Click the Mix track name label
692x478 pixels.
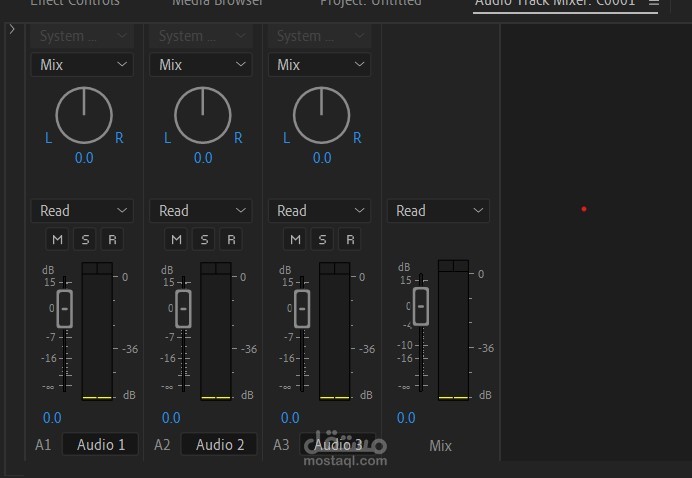pos(440,446)
